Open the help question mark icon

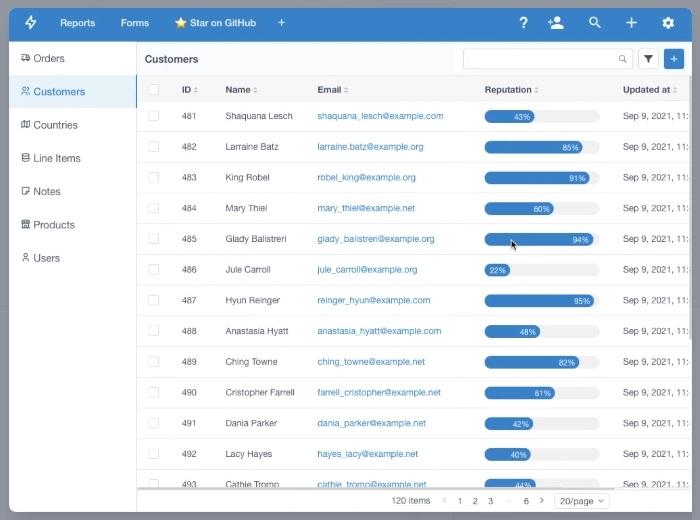pyautogui.click(x=523, y=23)
